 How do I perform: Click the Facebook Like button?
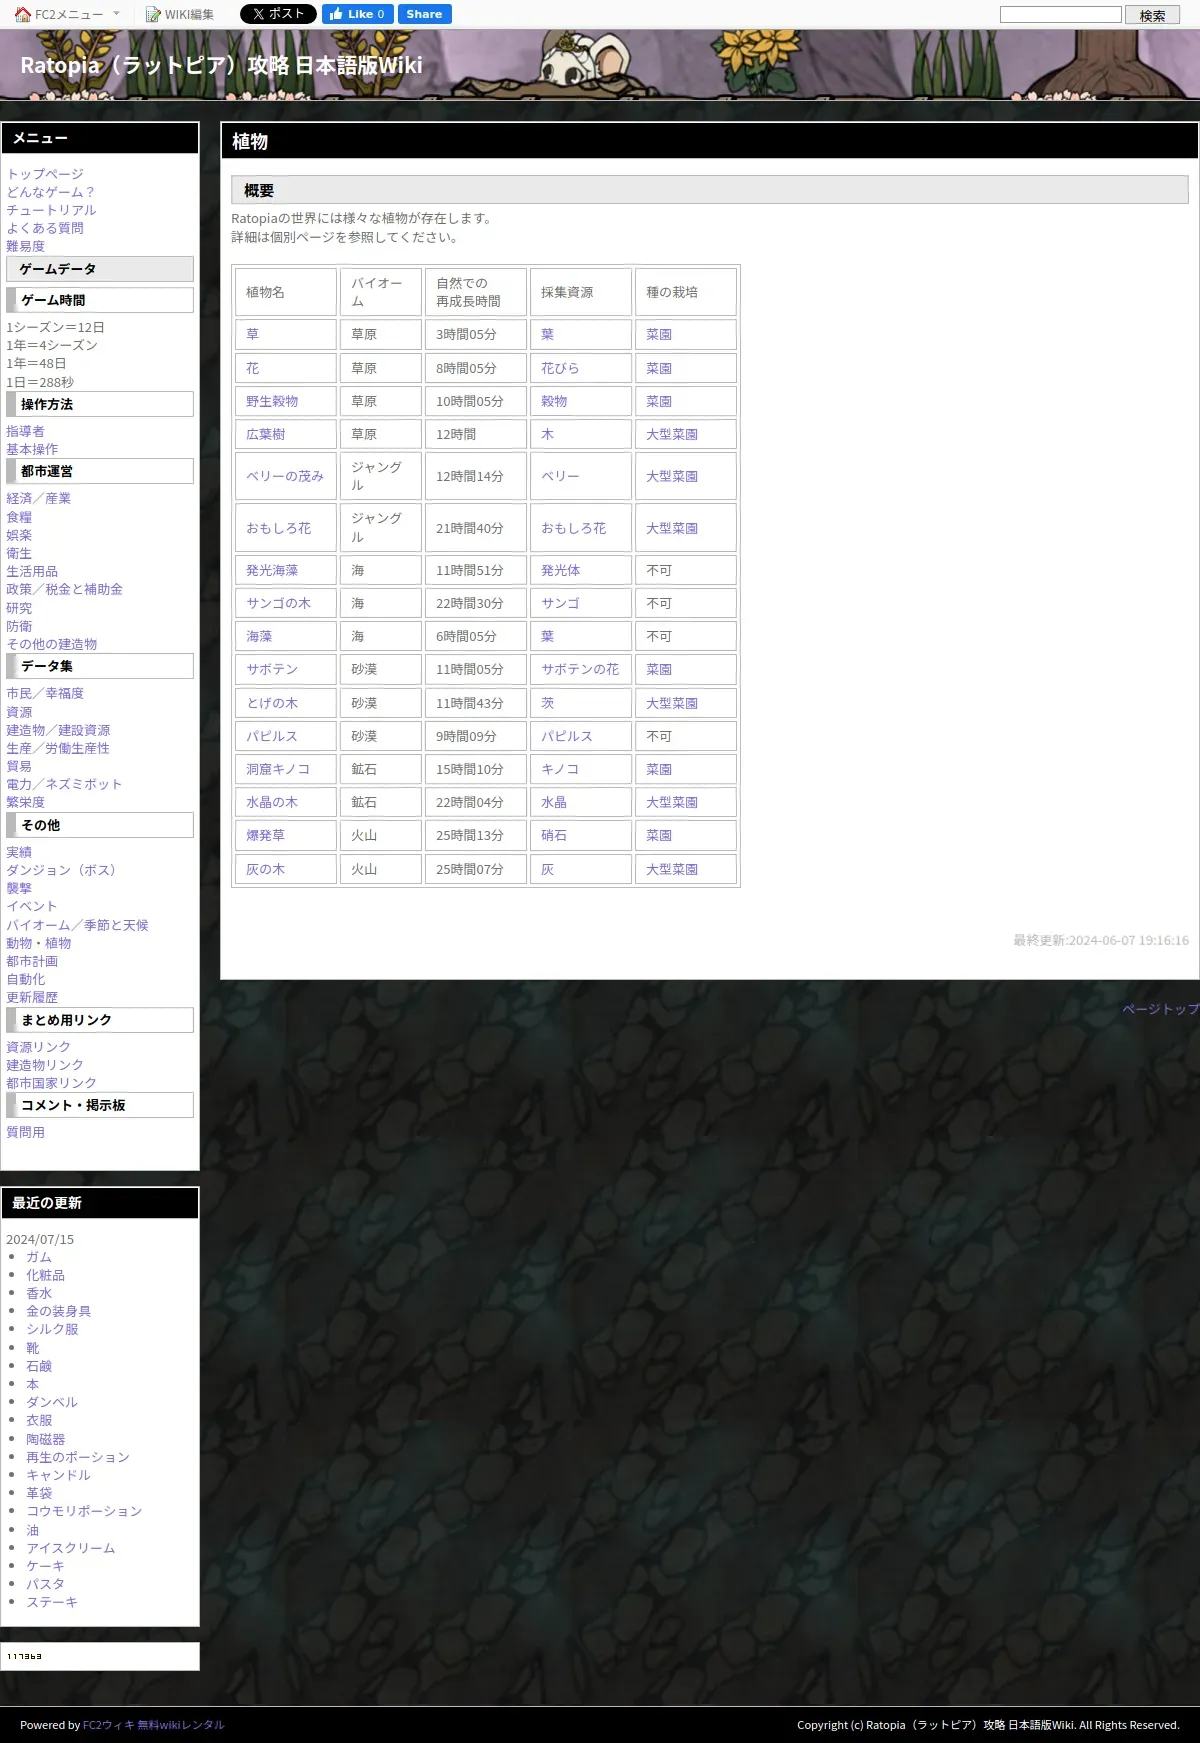pos(357,14)
